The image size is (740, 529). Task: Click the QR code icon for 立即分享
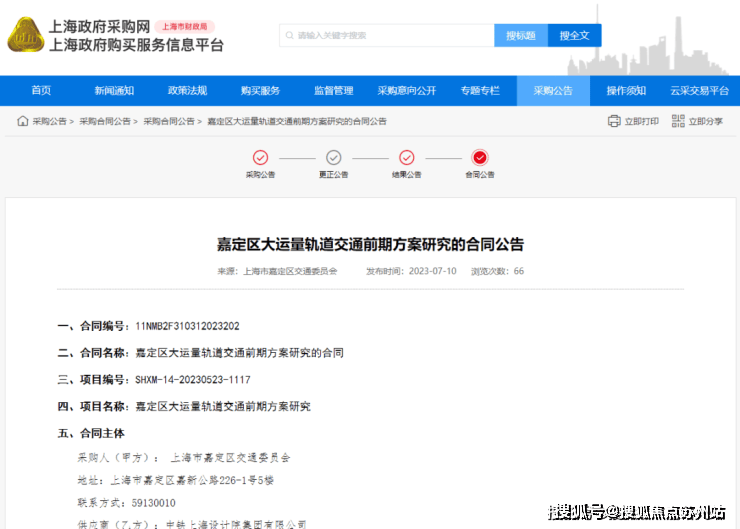(x=678, y=121)
